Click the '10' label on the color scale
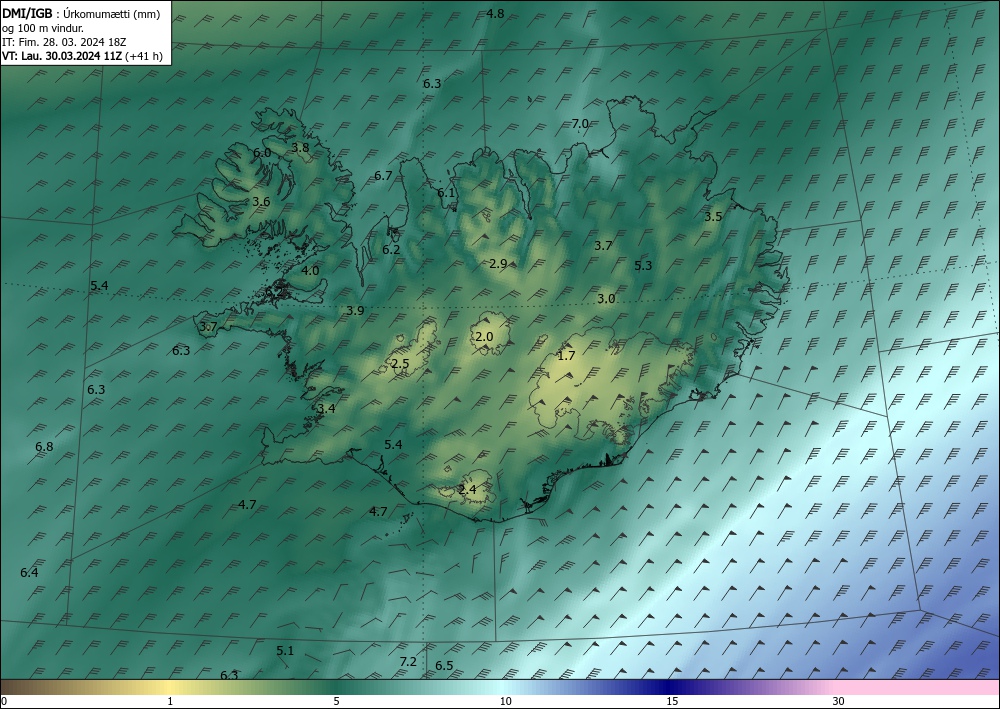 pyautogui.click(x=505, y=701)
